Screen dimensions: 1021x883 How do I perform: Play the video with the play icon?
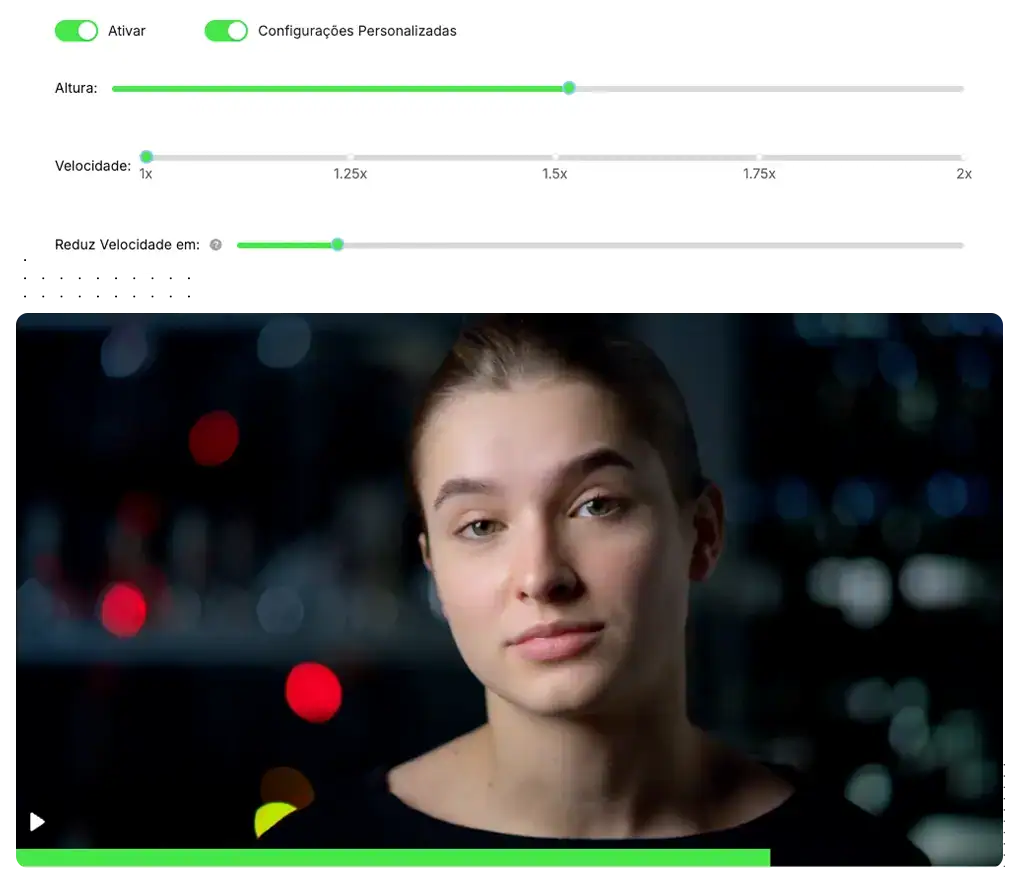pos(37,822)
